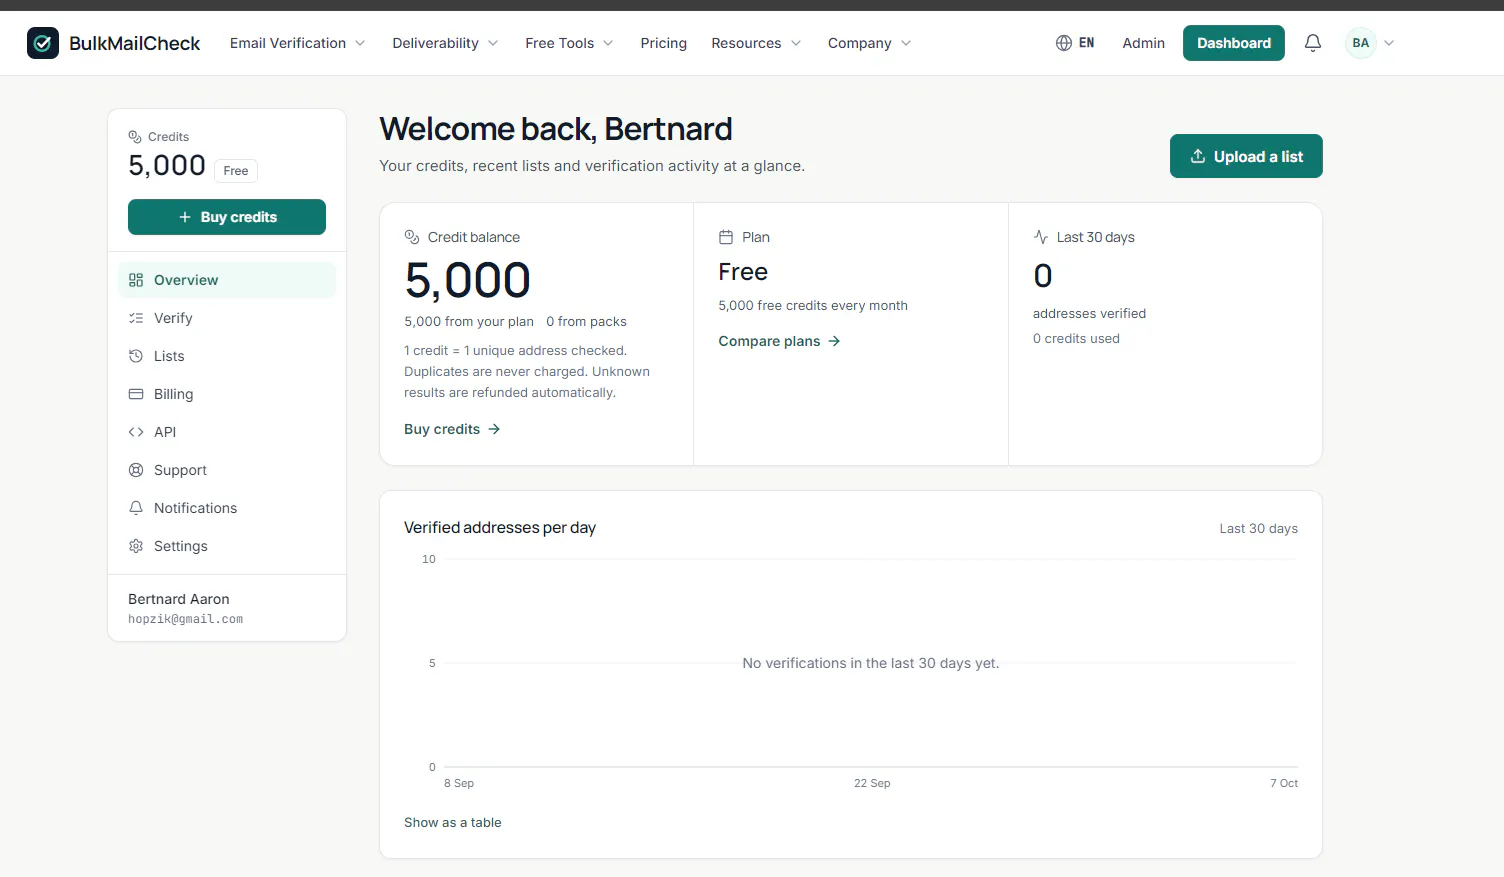Click the Settings gear icon

[136, 546]
